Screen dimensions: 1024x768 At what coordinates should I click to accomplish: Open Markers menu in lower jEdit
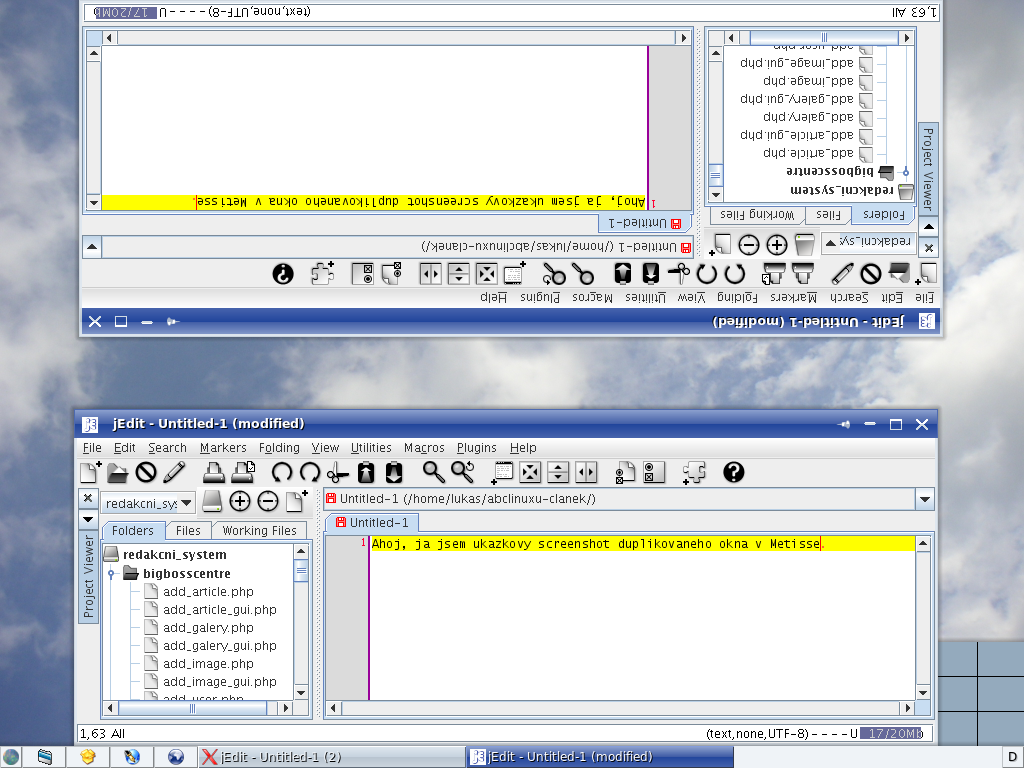tap(223, 447)
